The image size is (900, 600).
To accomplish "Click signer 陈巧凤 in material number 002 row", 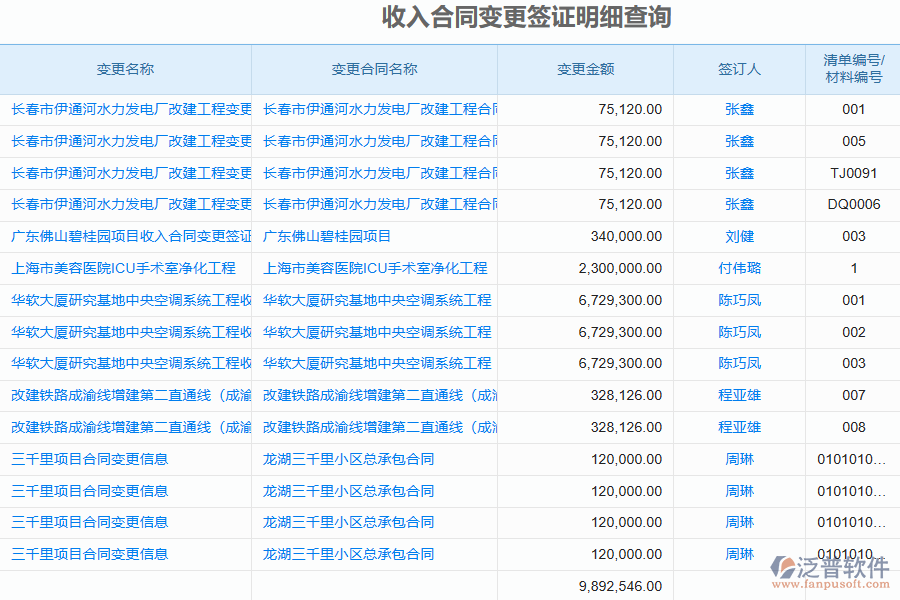I will click(739, 331).
